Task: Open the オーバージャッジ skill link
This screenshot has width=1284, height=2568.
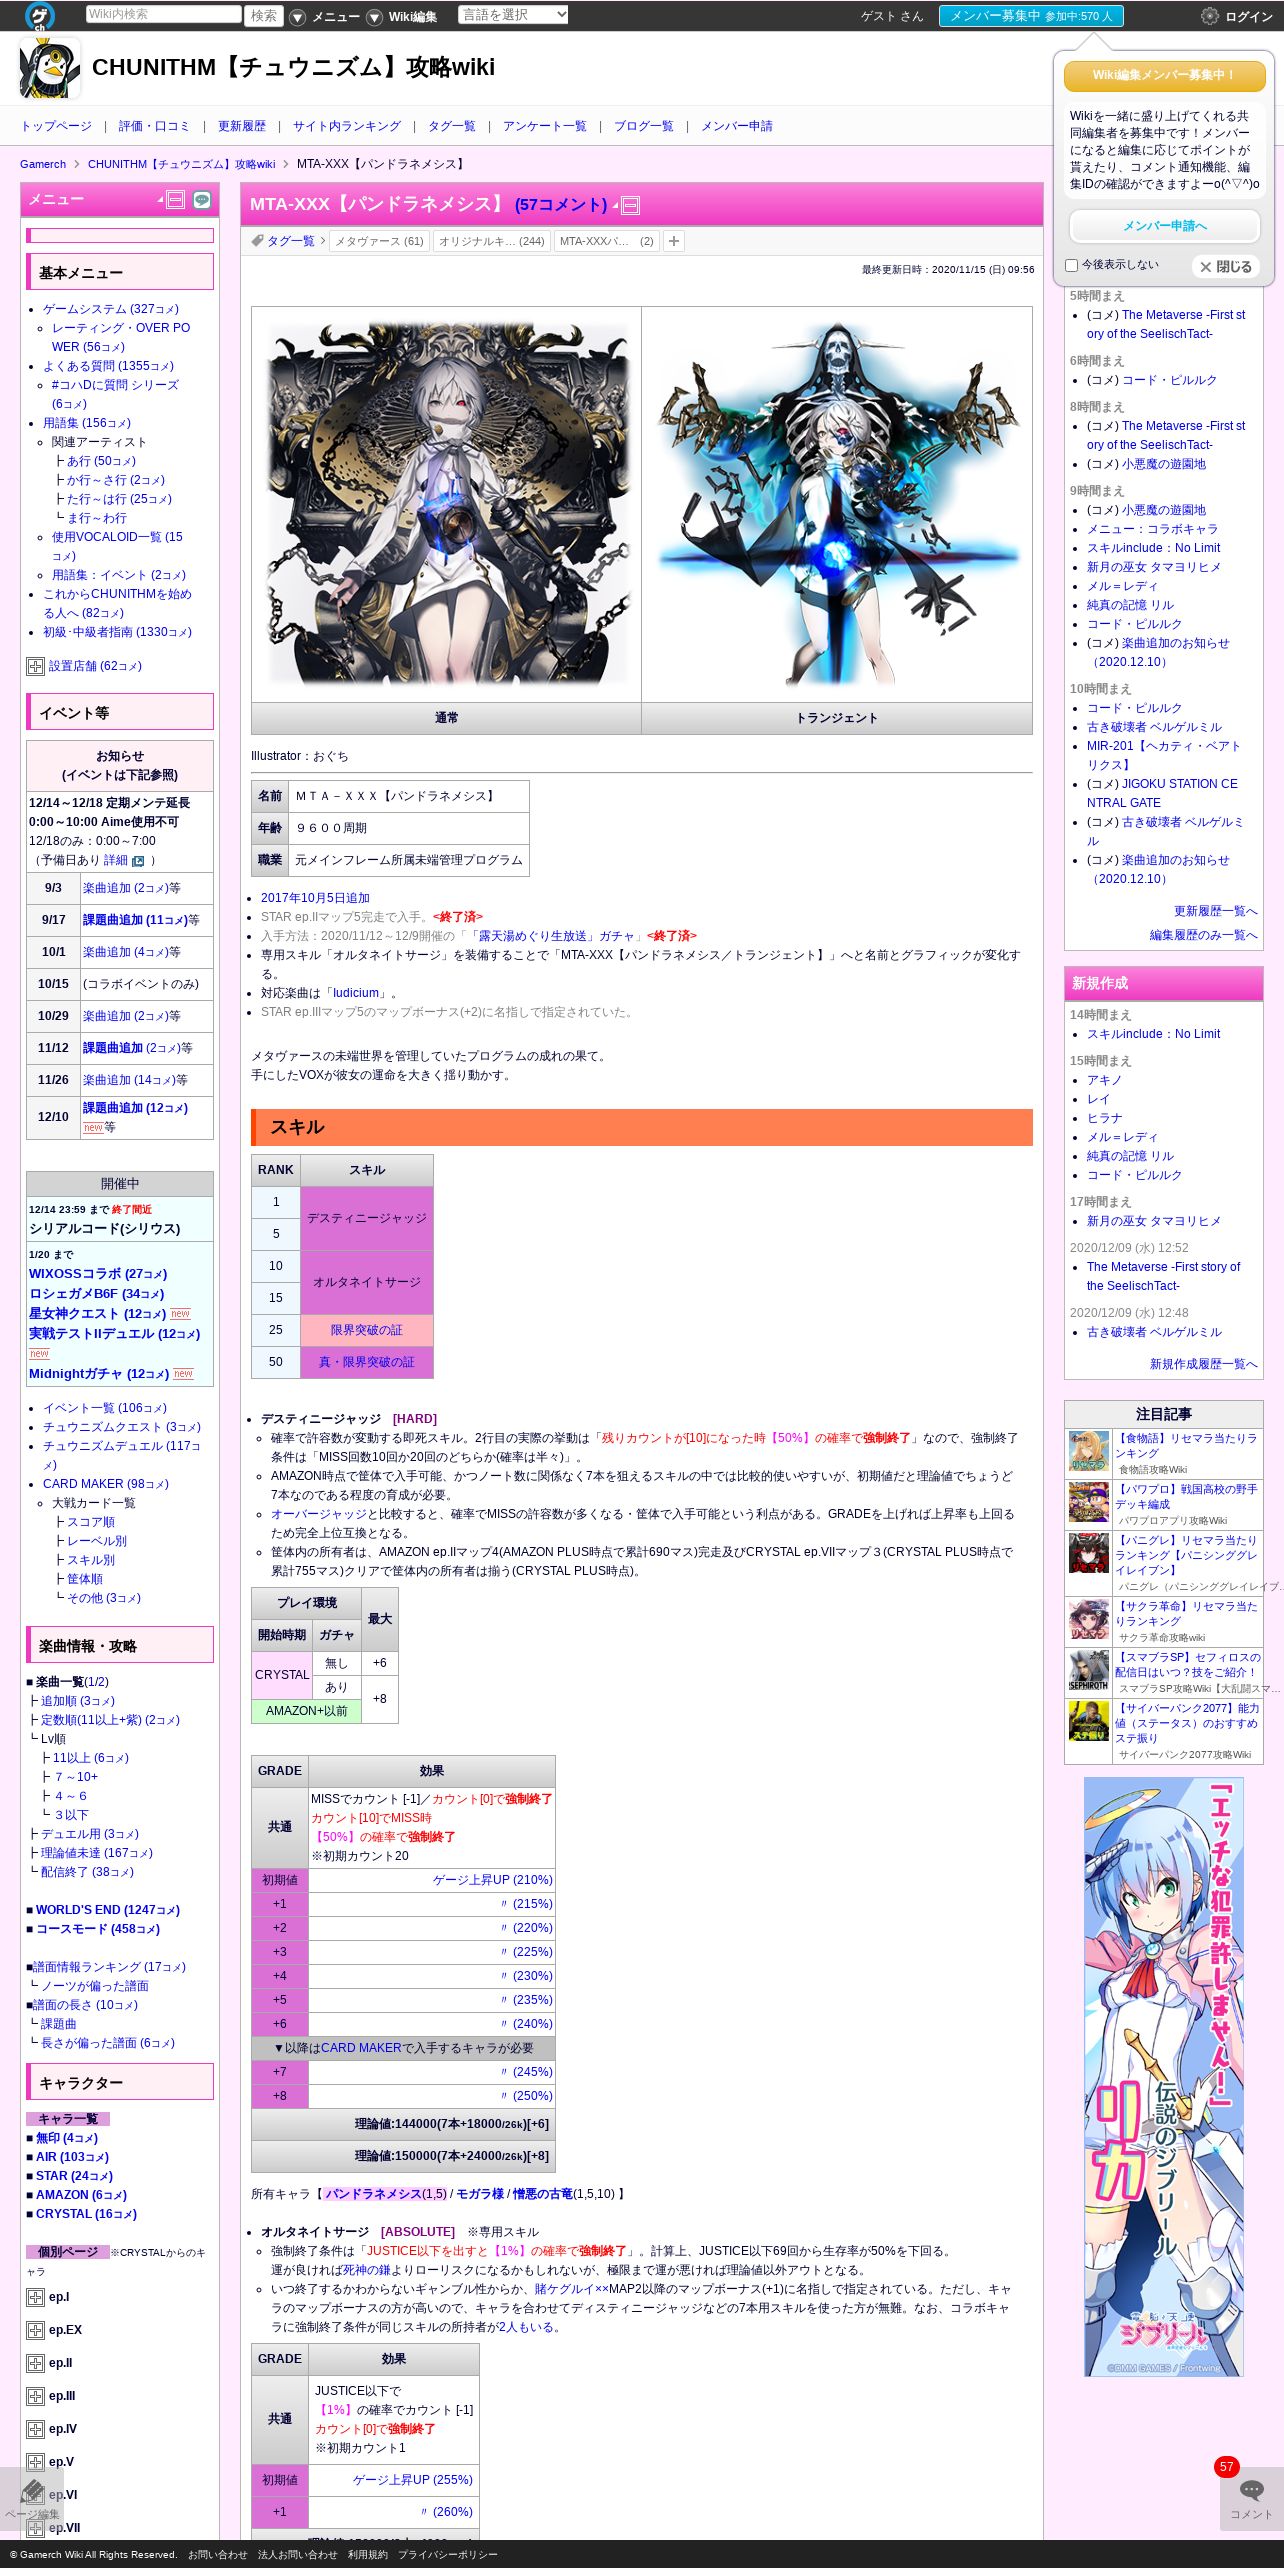Action: [x=318, y=1514]
